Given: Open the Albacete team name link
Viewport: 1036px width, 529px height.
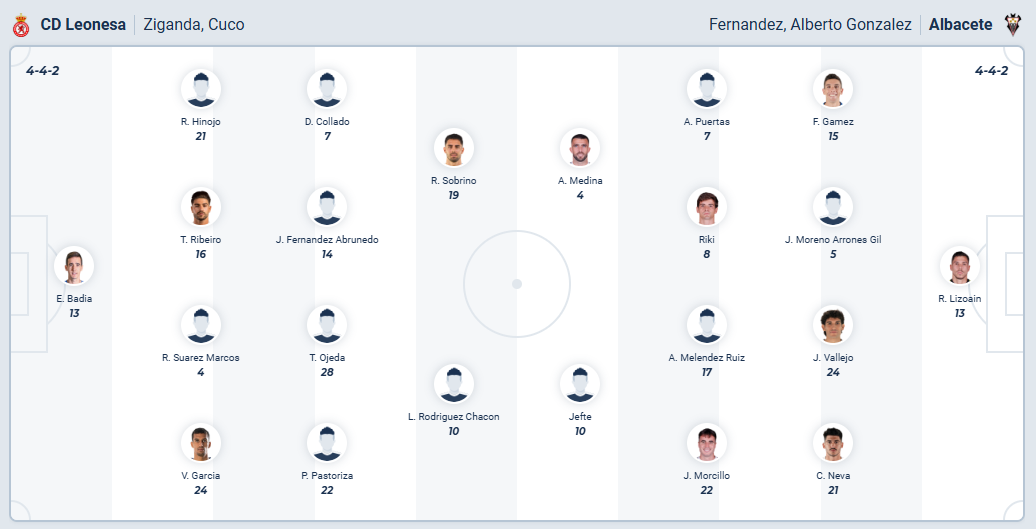Looking at the screenshot, I should [x=960, y=25].
